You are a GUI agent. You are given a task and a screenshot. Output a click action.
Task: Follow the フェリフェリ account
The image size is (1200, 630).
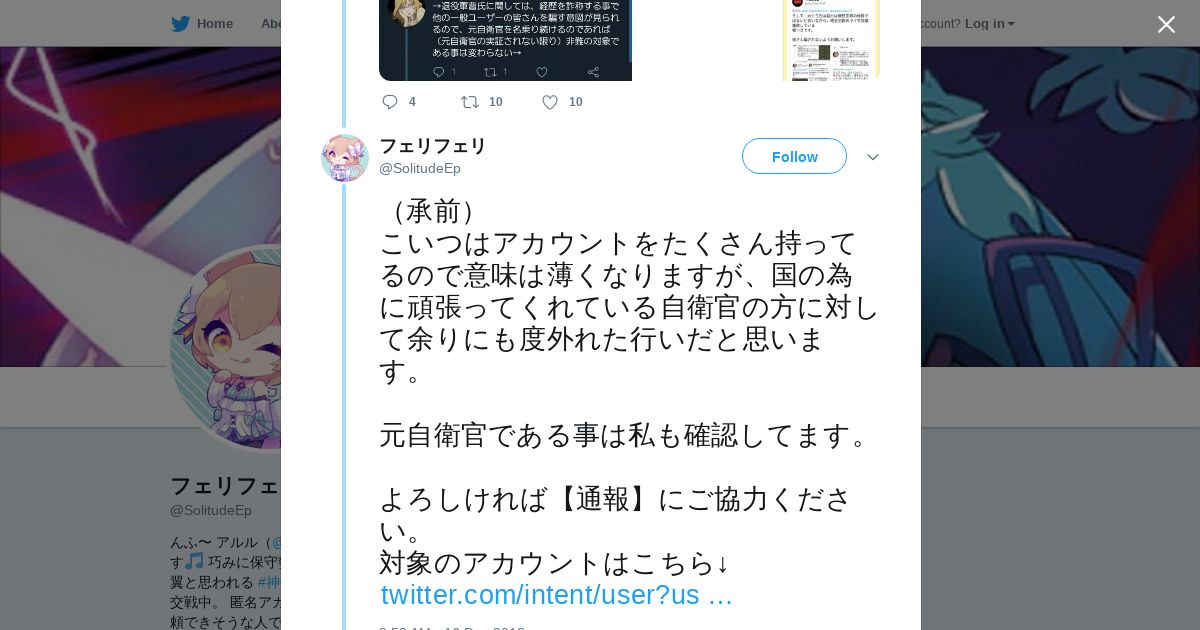click(x=794, y=156)
